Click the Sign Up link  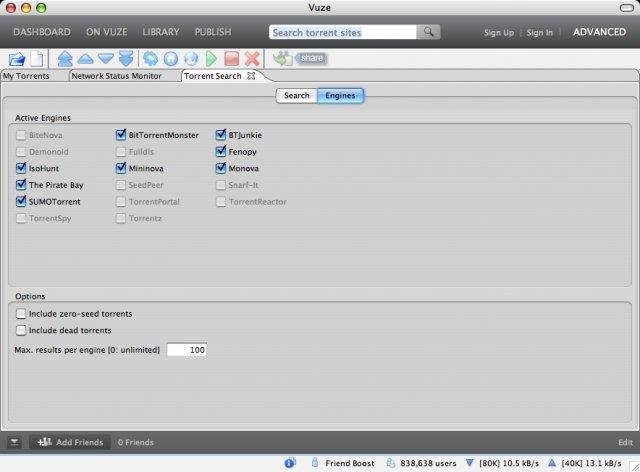[x=499, y=33]
